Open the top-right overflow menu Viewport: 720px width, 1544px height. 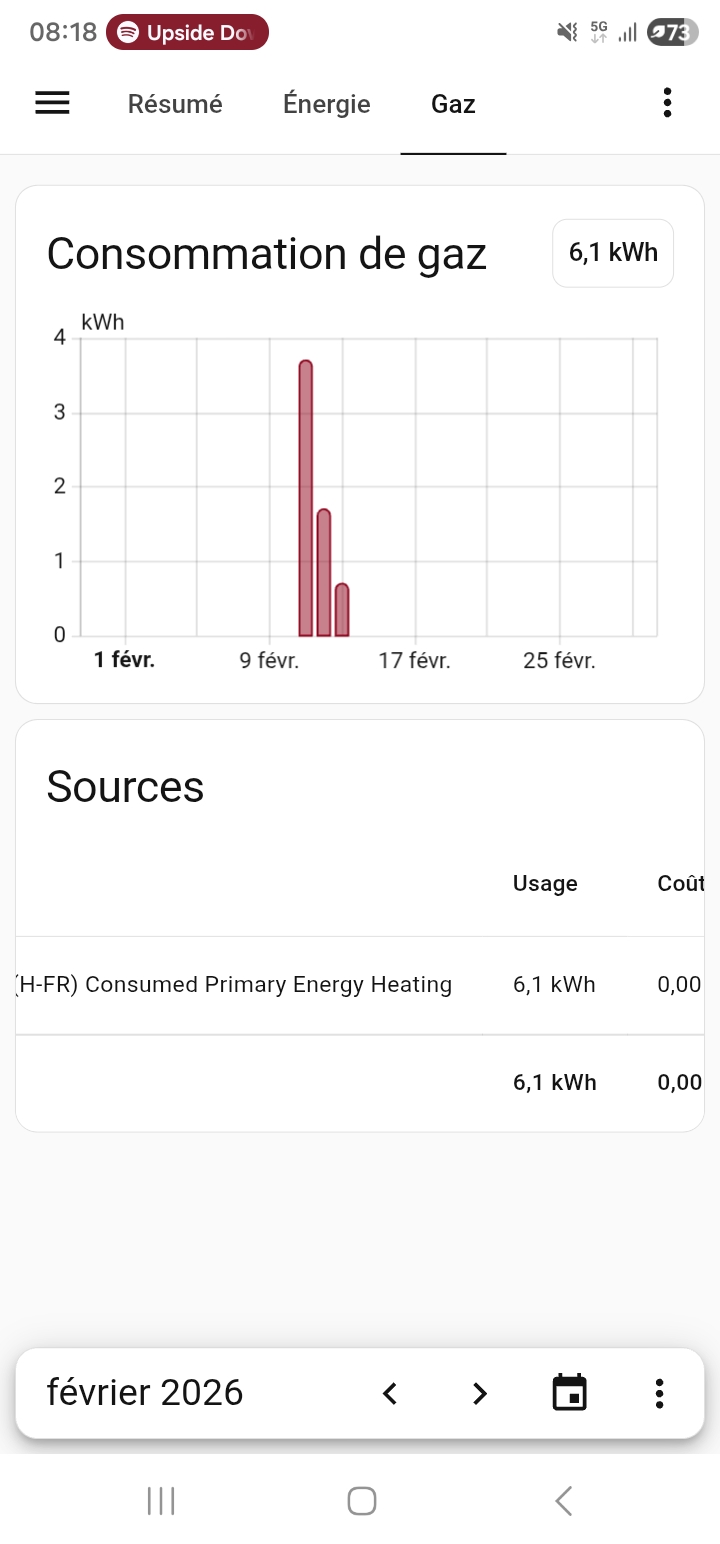(667, 103)
